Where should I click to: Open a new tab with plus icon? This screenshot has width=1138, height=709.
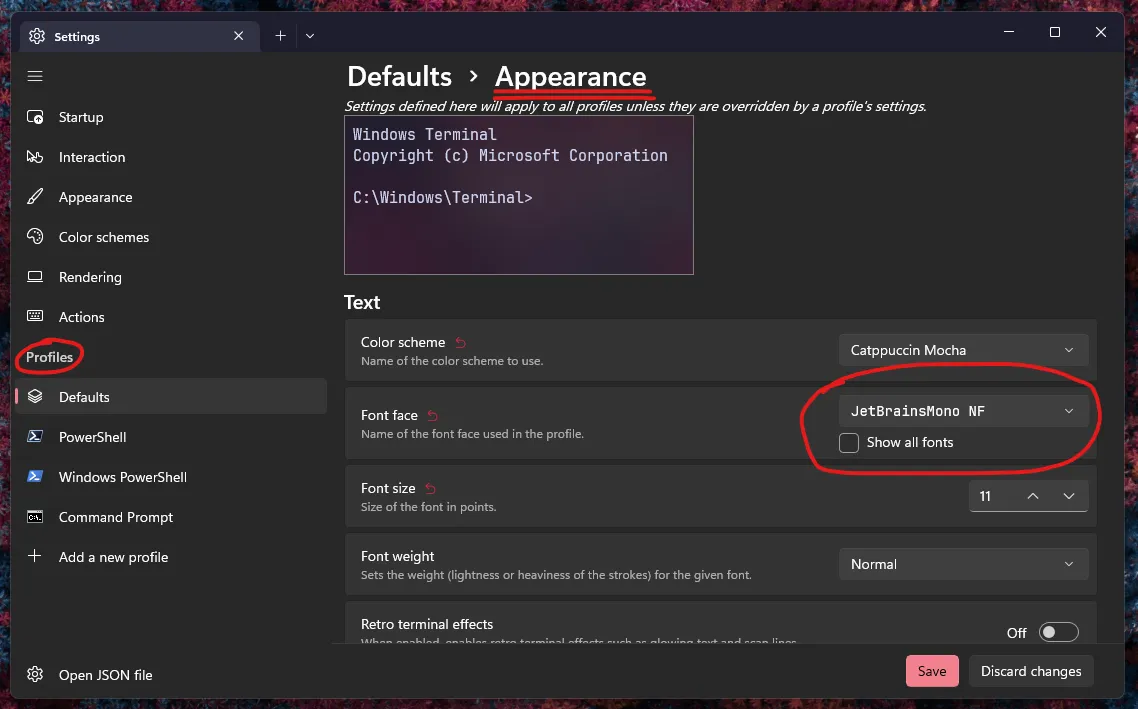tap(280, 36)
